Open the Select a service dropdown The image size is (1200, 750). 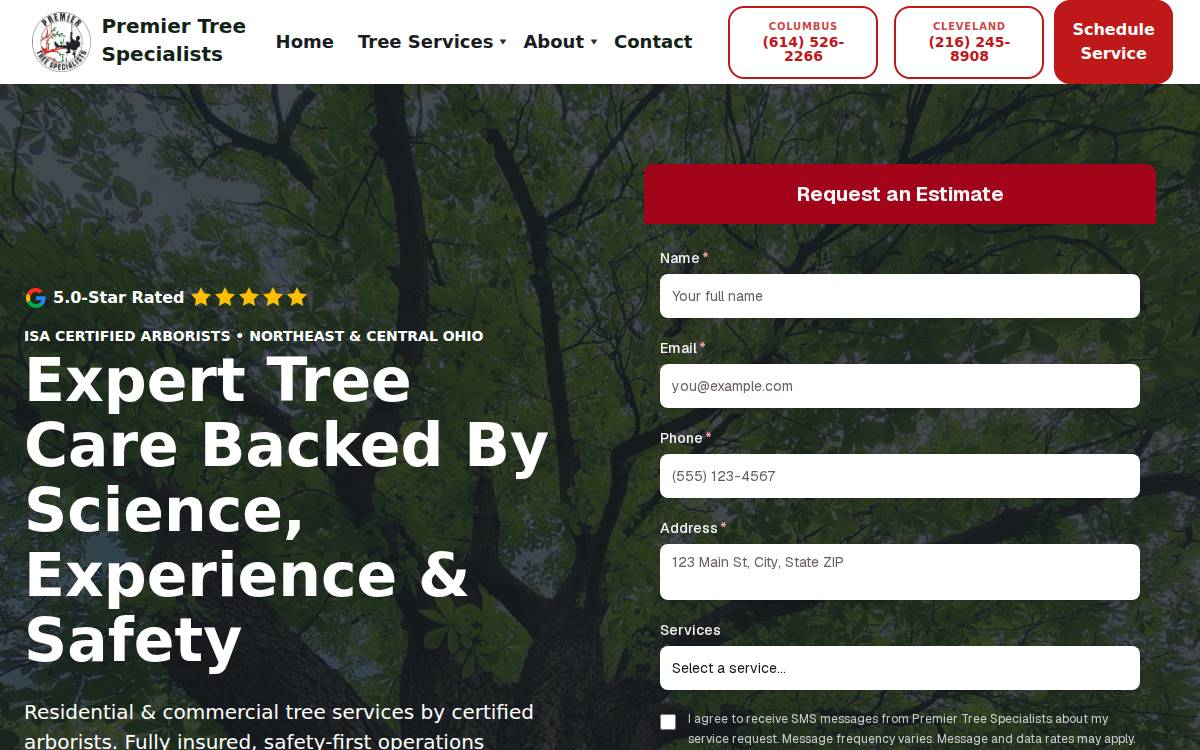[x=900, y=668]
